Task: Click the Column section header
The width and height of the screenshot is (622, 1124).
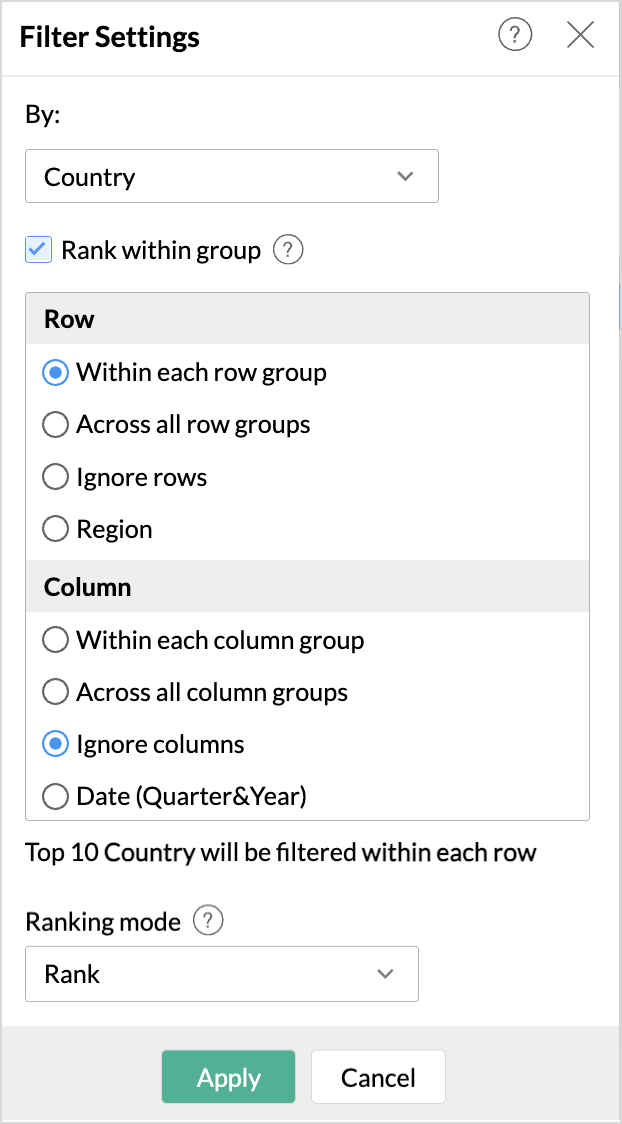Action: pyautogui.click(x=307, y=586)
